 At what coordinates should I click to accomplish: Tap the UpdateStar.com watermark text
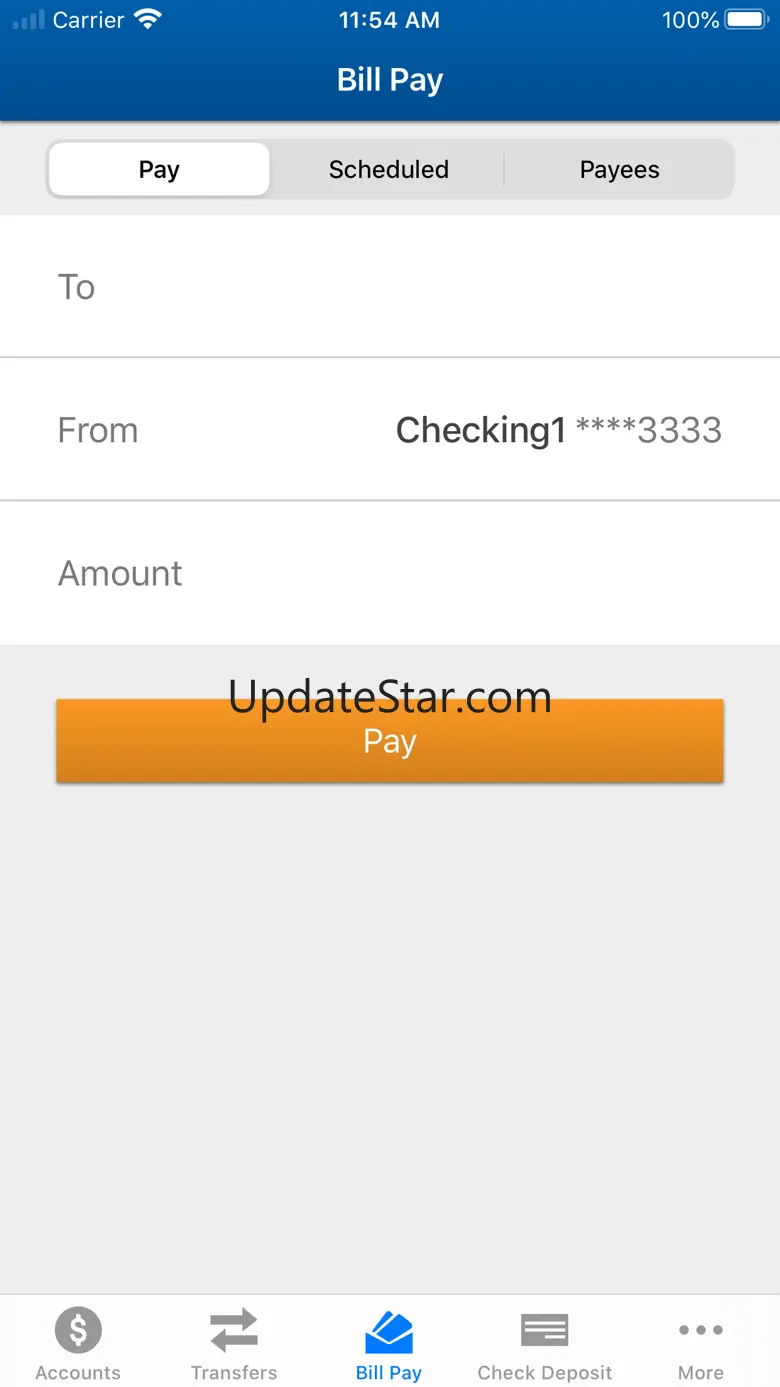click(390, 696)
